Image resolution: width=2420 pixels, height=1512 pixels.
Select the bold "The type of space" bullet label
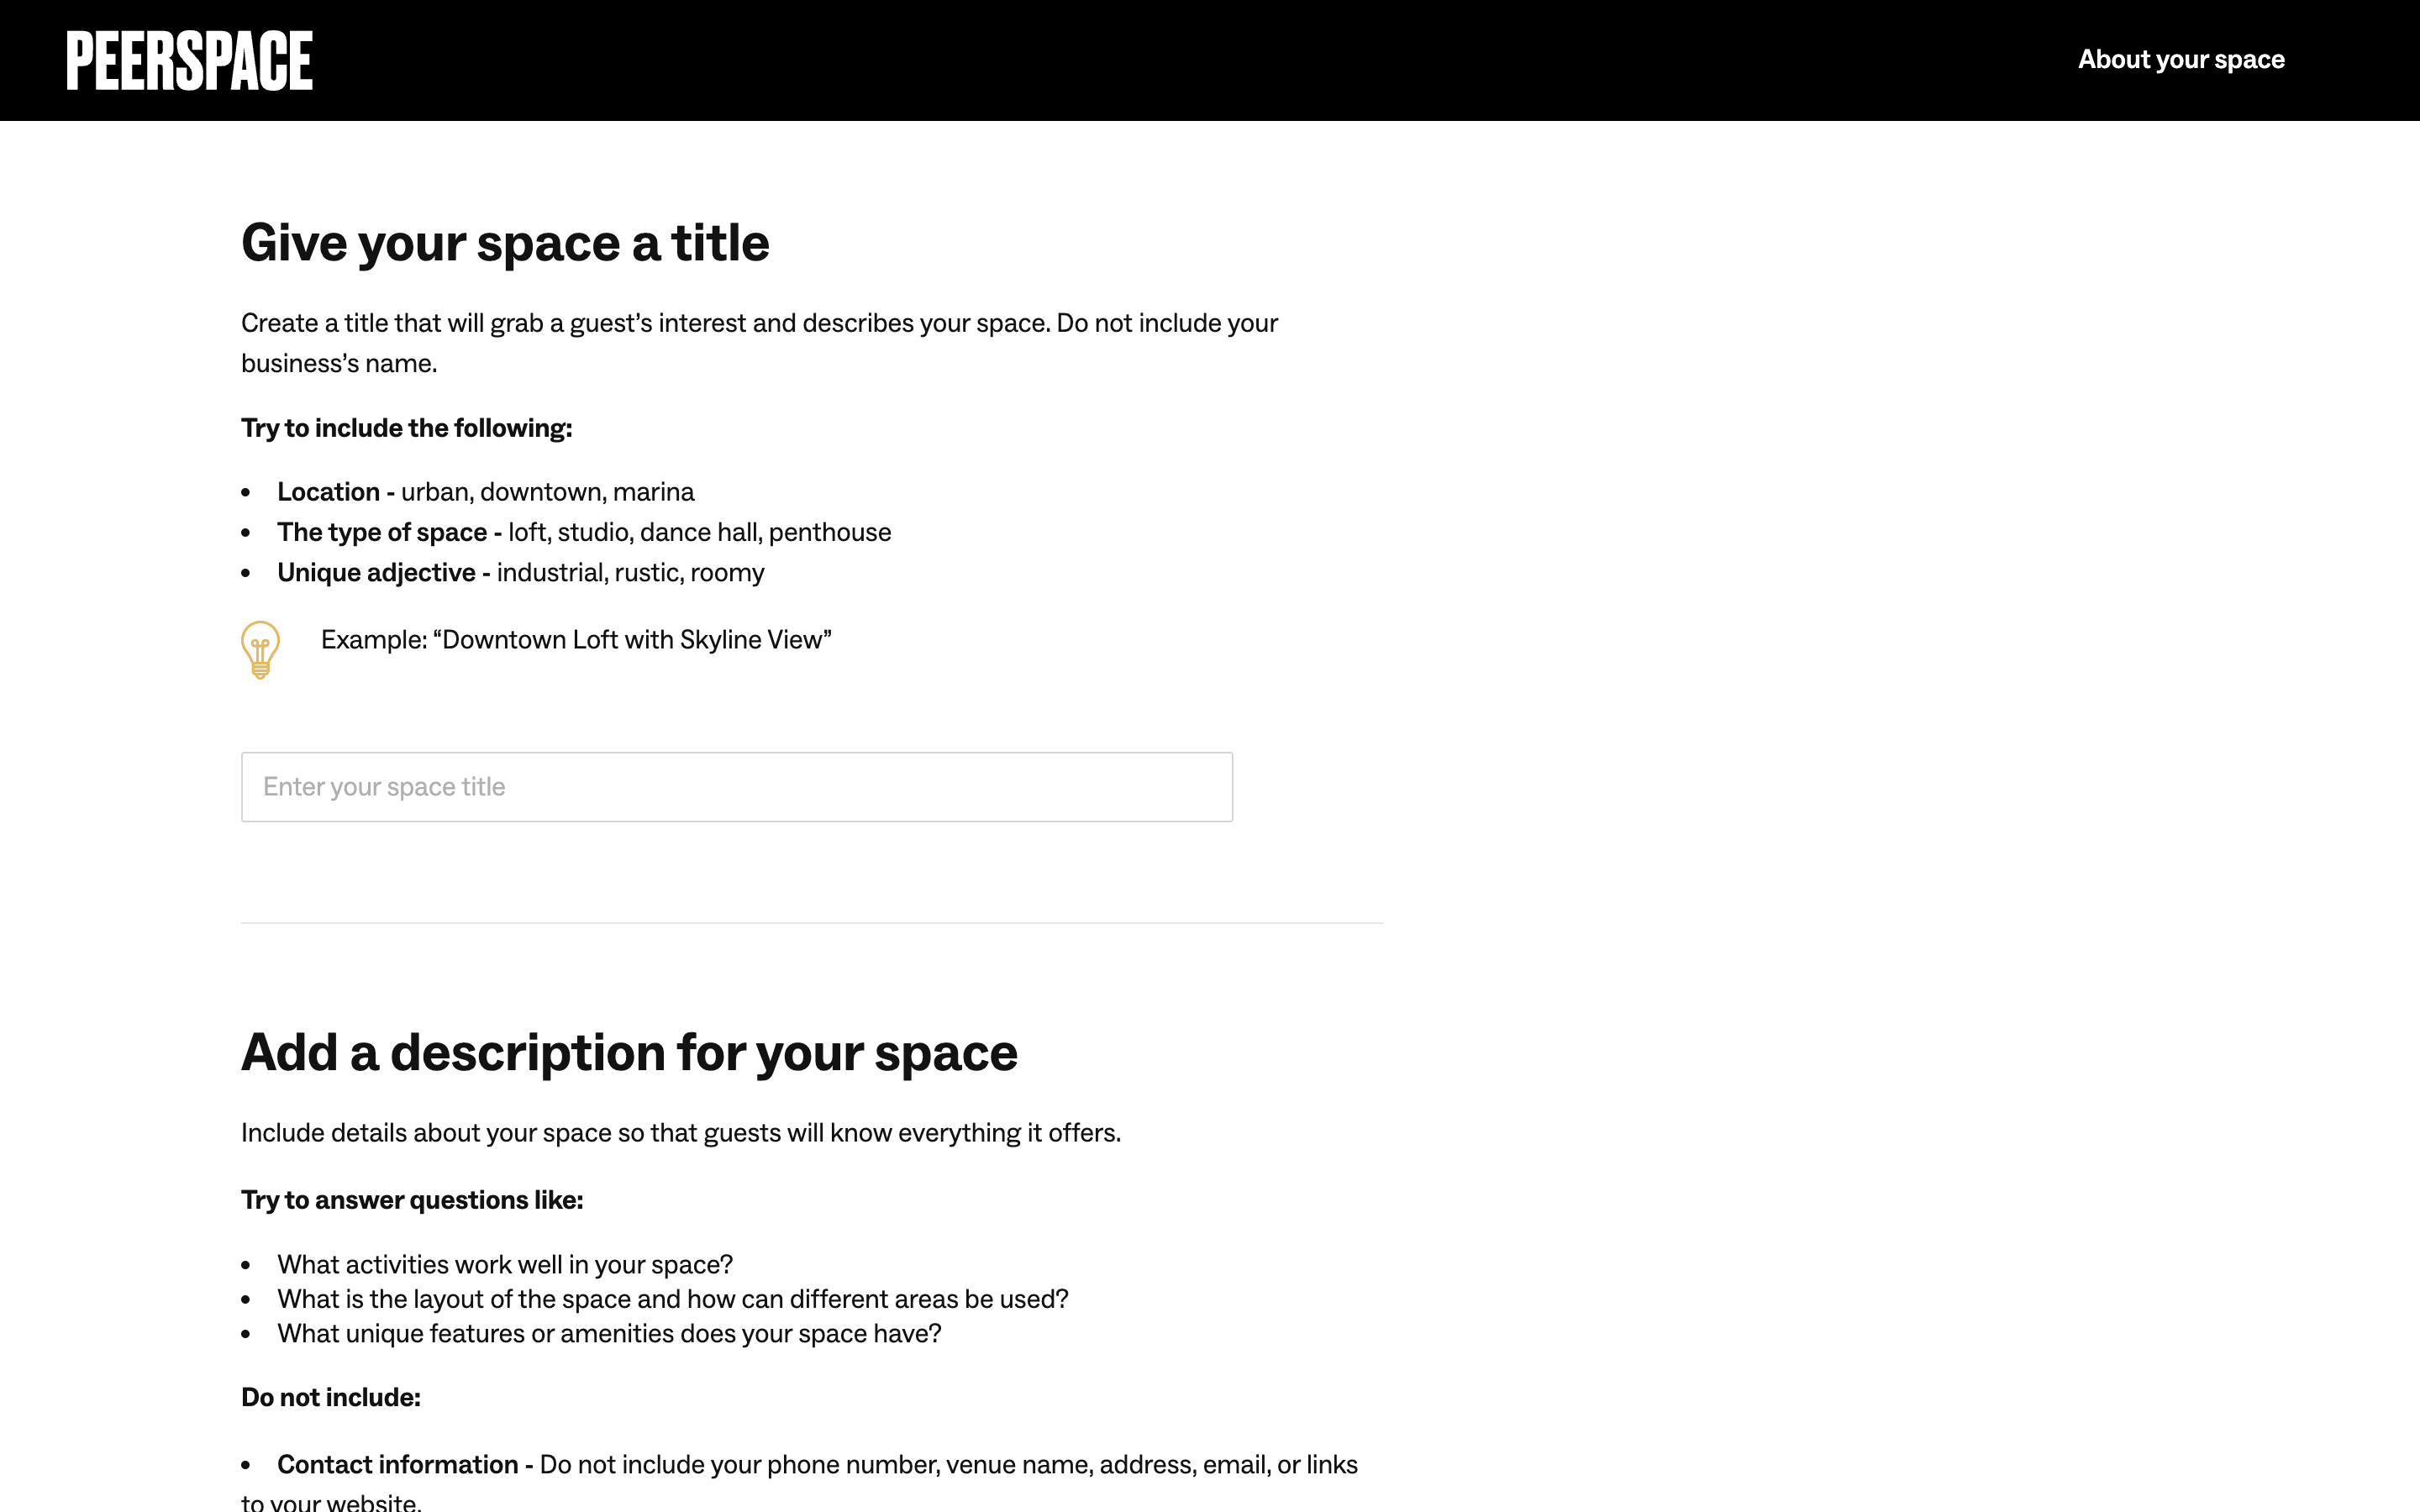click(x=382, y=532)
